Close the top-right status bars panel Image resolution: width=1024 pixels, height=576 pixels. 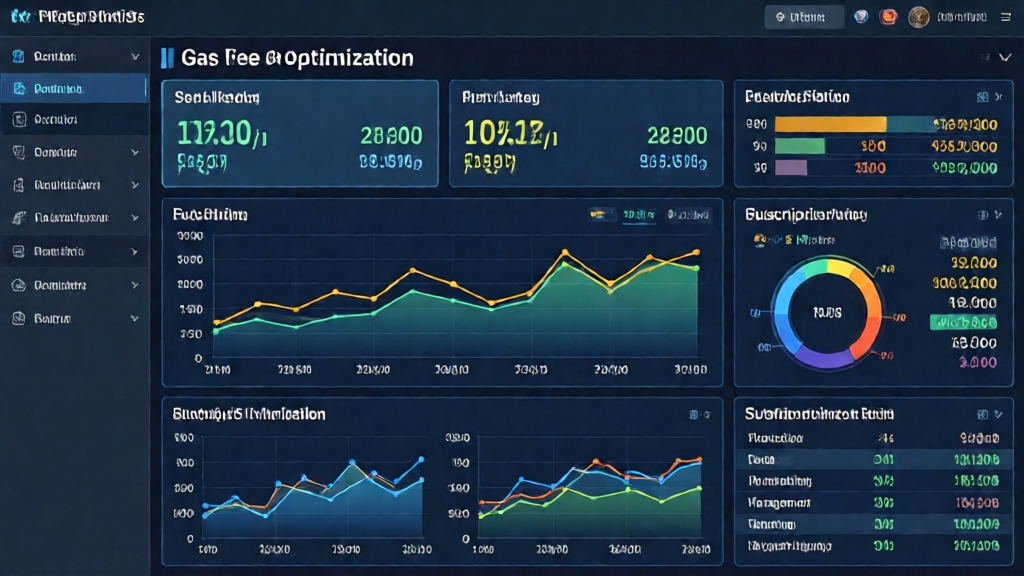999,97
